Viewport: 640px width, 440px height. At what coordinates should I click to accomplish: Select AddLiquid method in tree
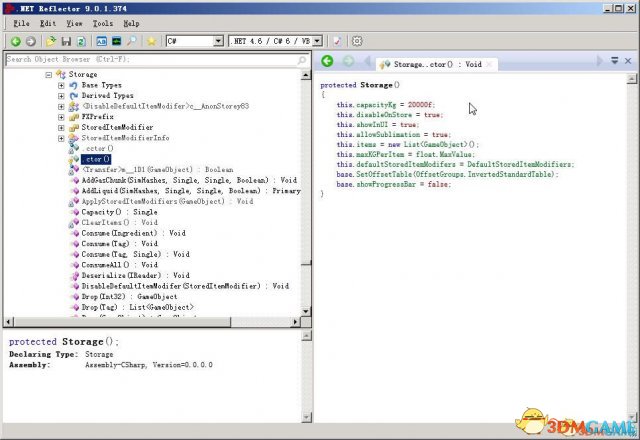coord(191,191)
